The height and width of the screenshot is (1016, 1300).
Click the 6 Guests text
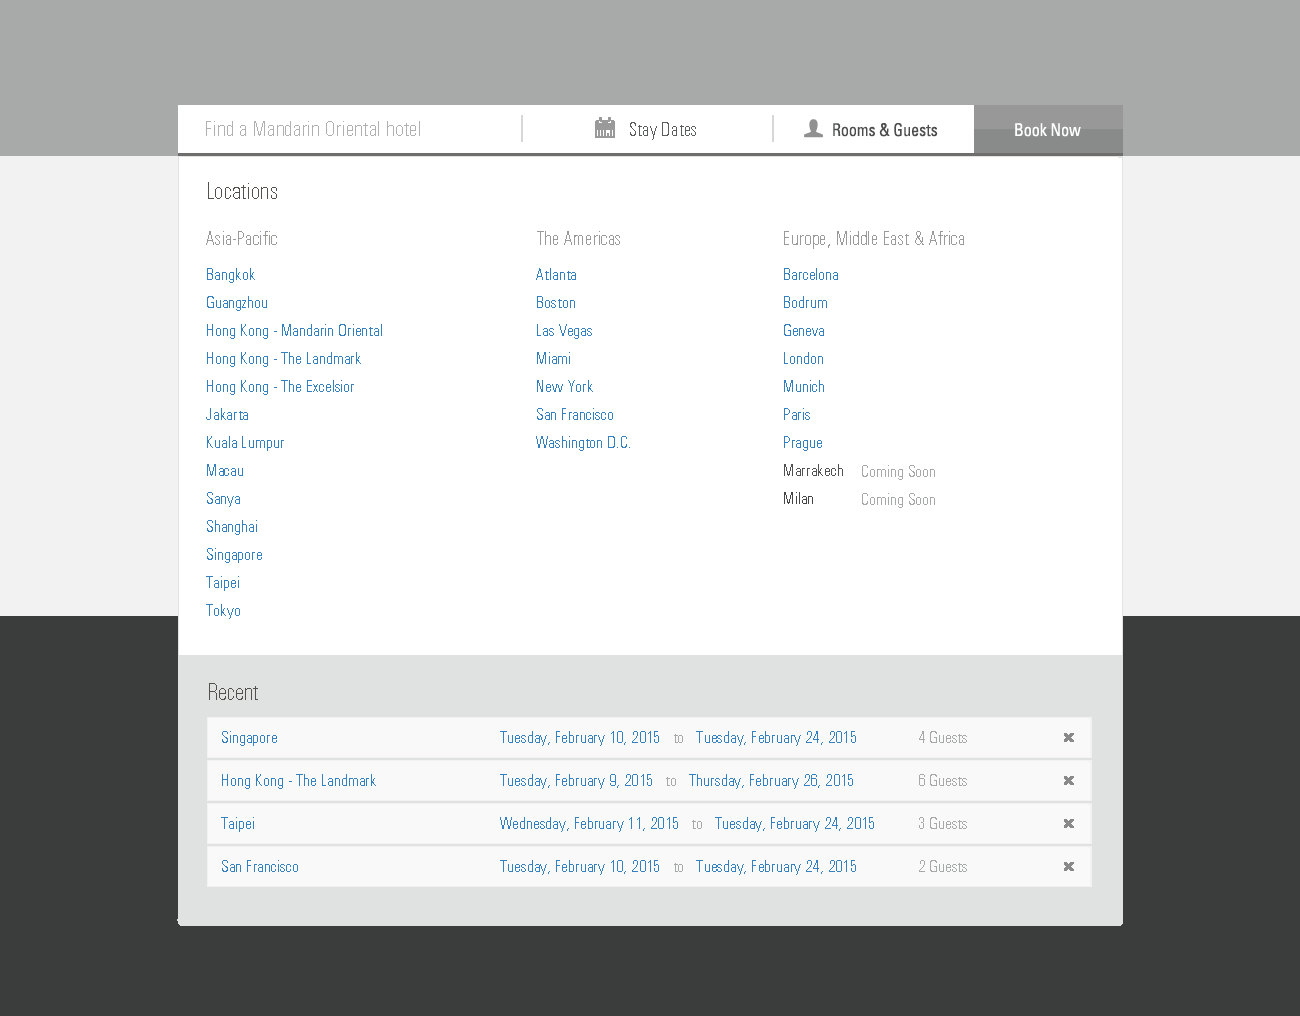coord(943,781)
